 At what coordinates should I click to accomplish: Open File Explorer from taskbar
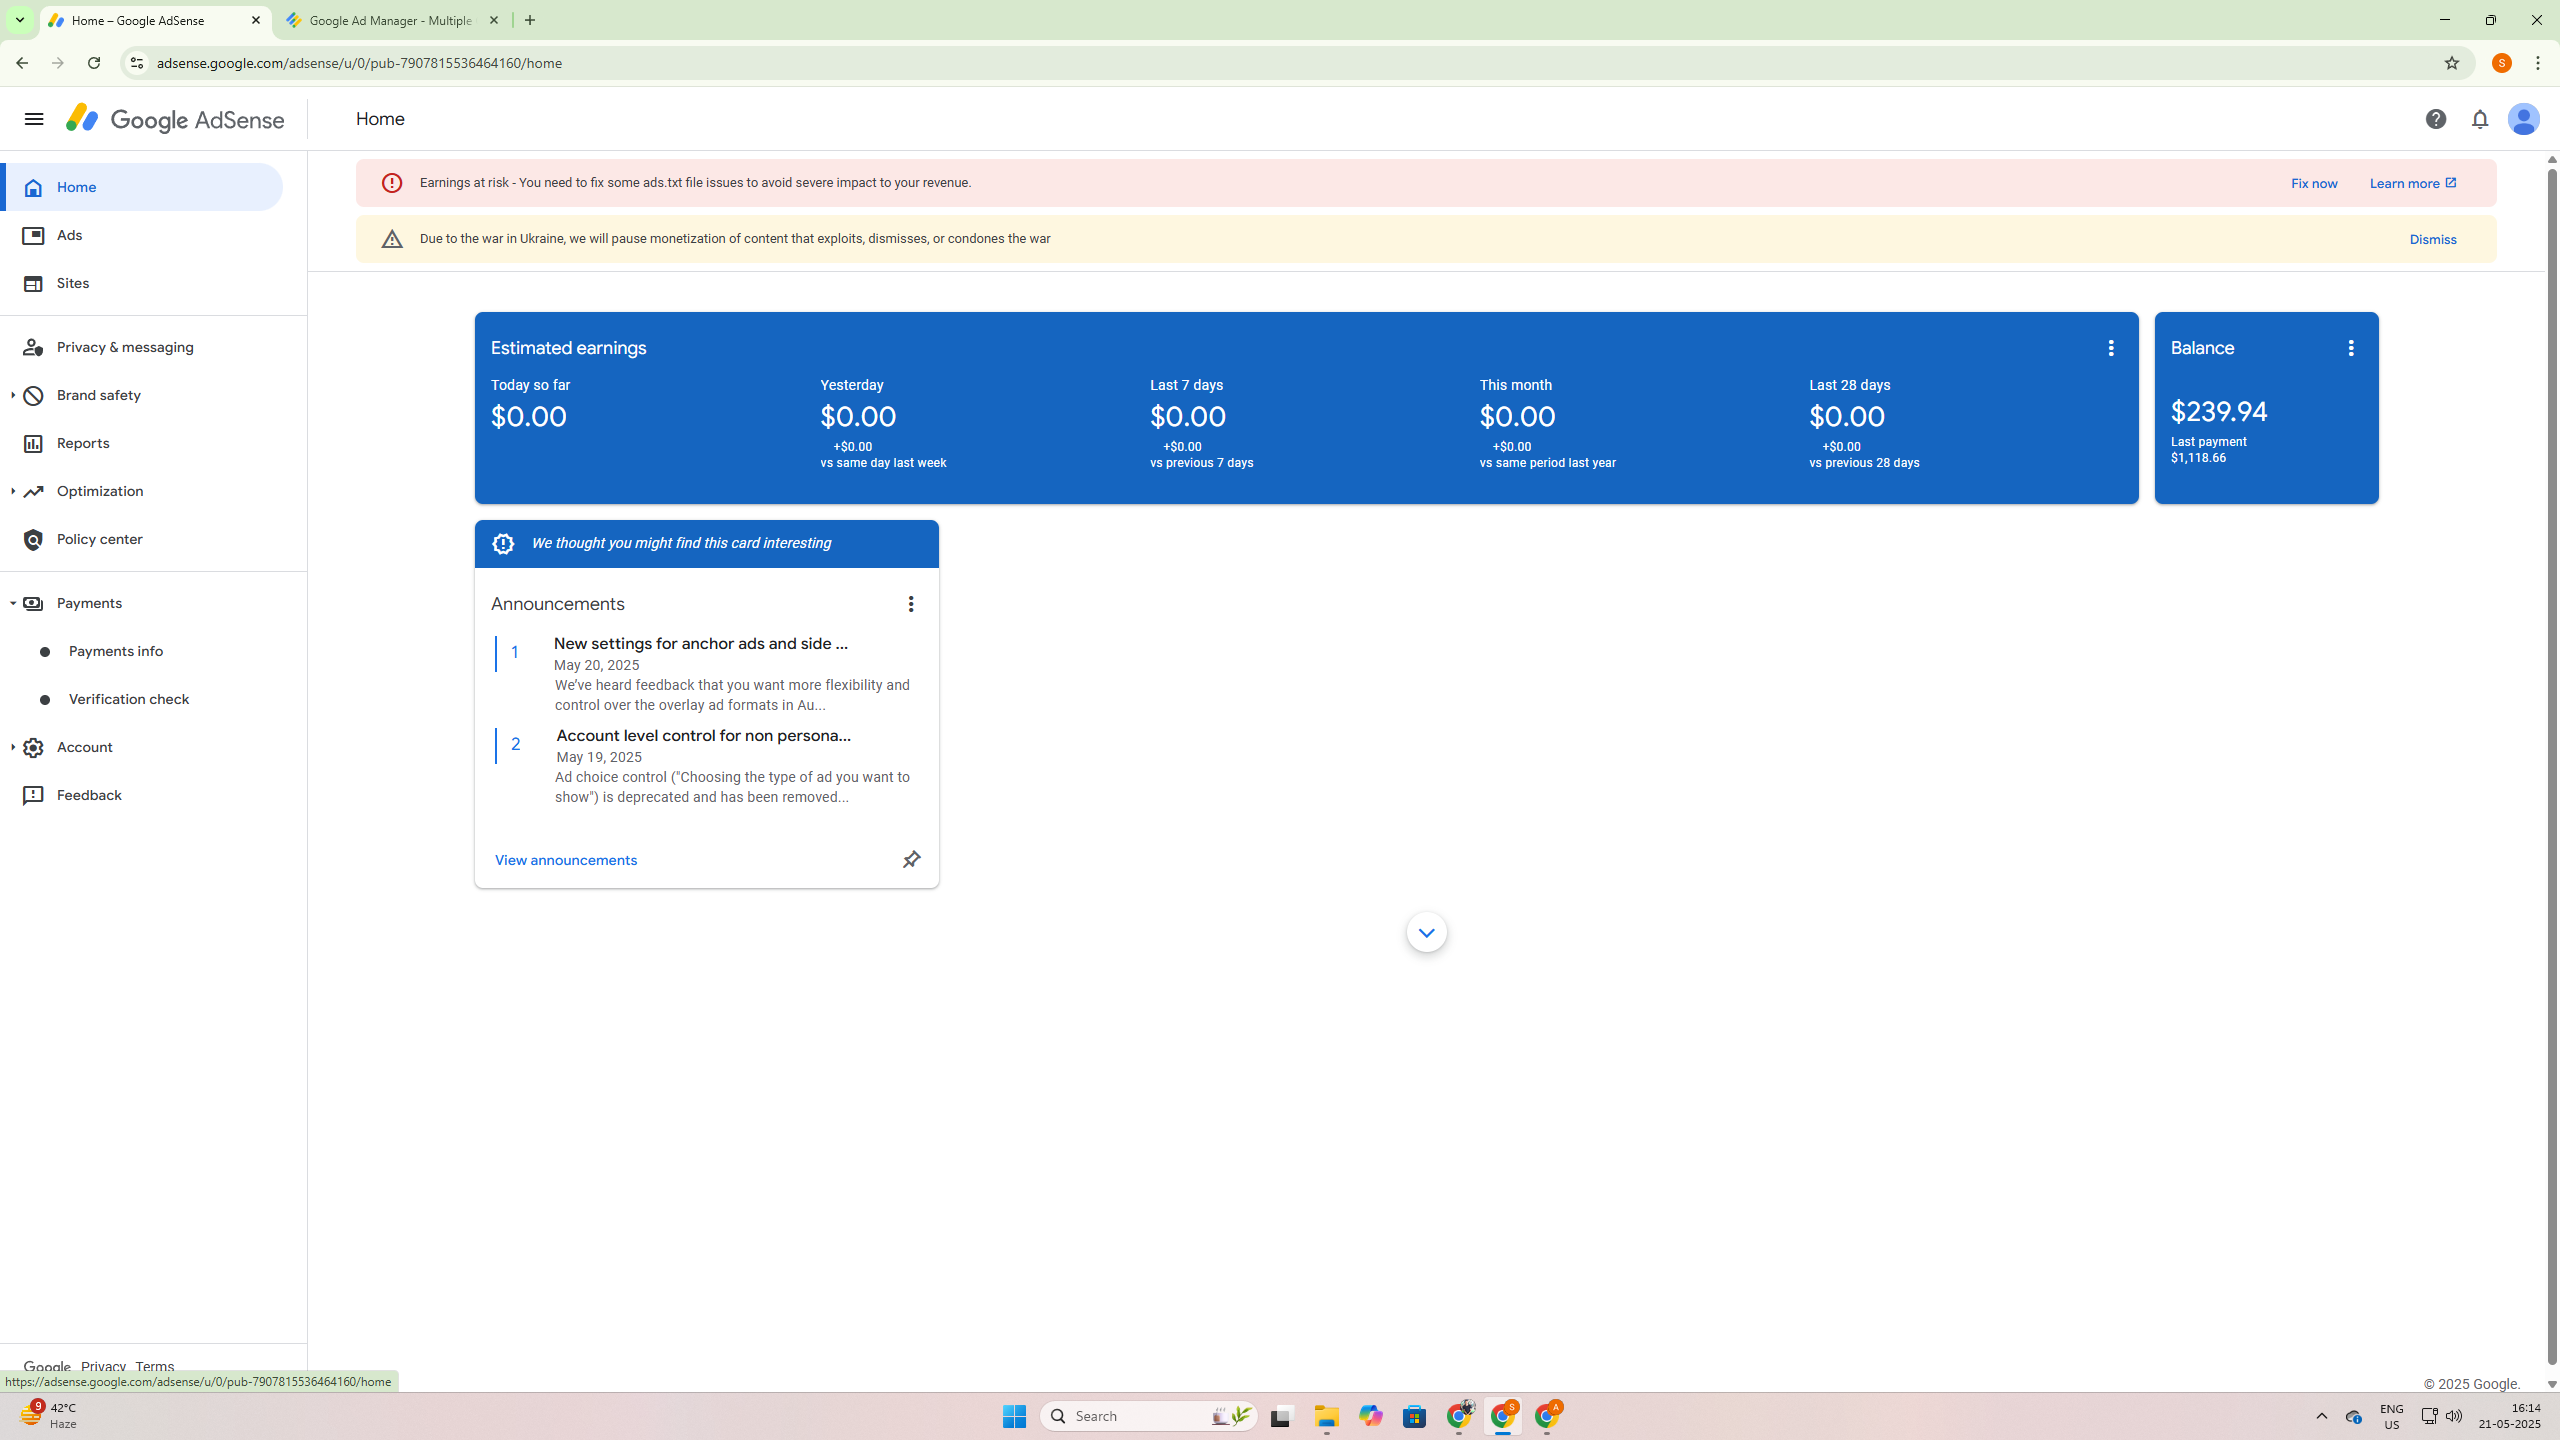1326,1416
